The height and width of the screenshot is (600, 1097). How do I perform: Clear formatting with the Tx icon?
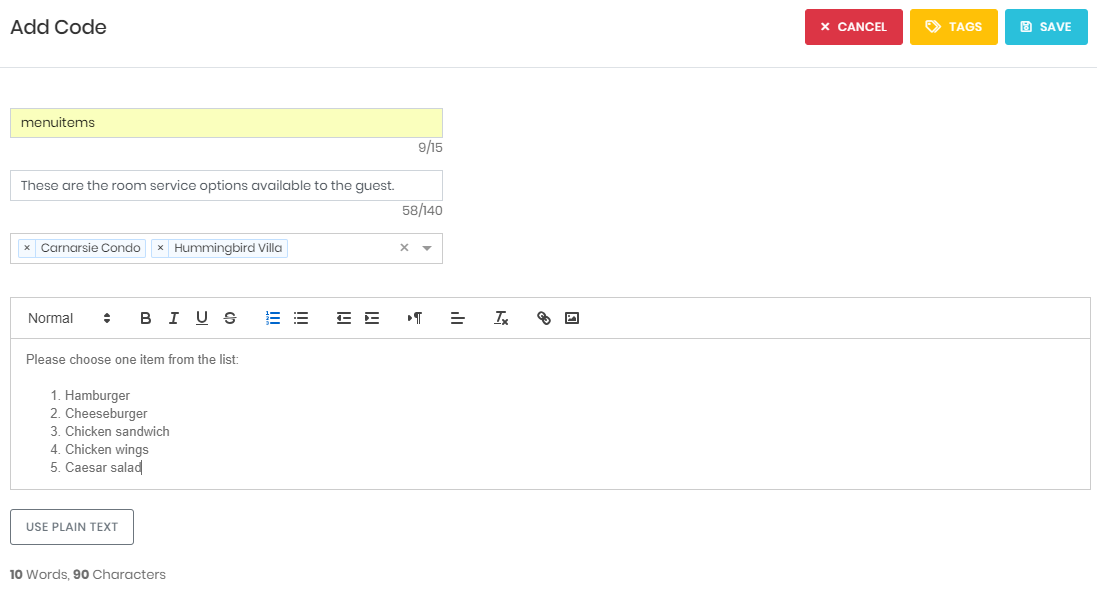pos(501,318)
